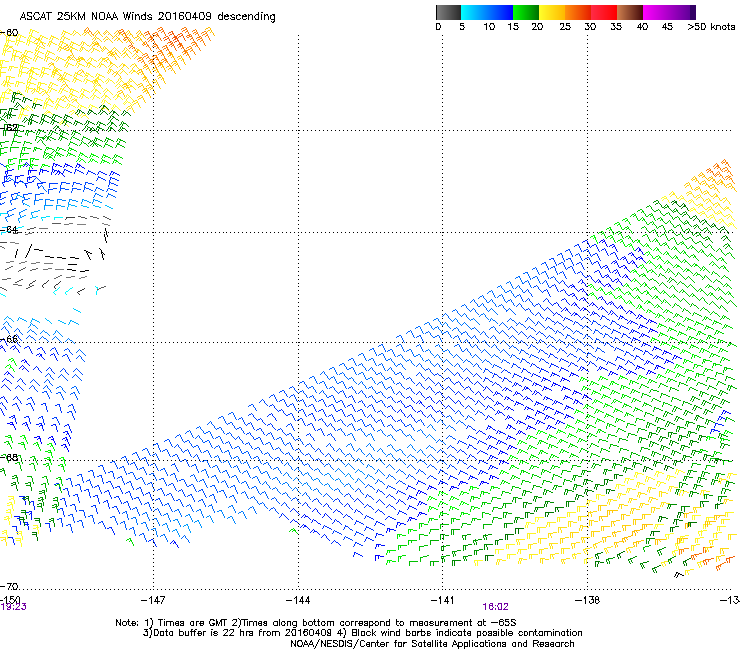Select the red 30–35 knots legend segment
740x650 pixels.
coord(604,12)
